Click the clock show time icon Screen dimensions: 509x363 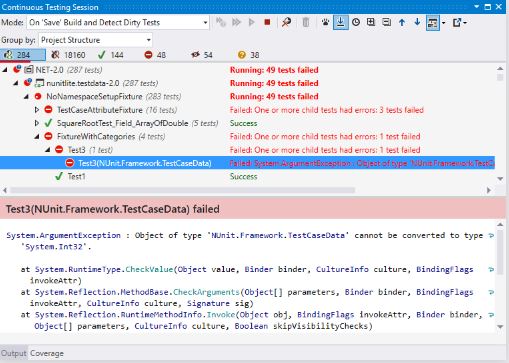(356, 22)
